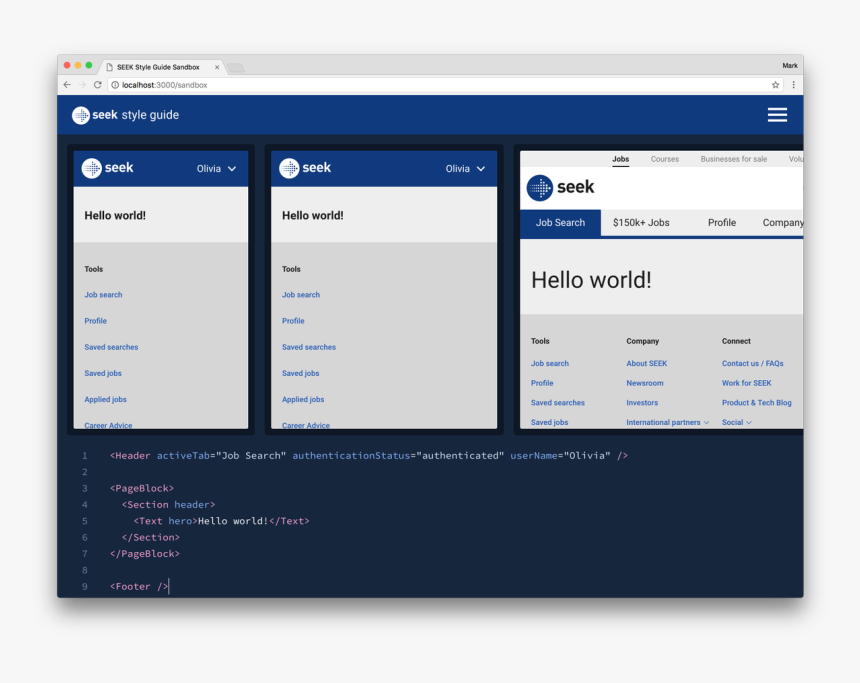Click Profile link in first preview footer

(95, 321)
